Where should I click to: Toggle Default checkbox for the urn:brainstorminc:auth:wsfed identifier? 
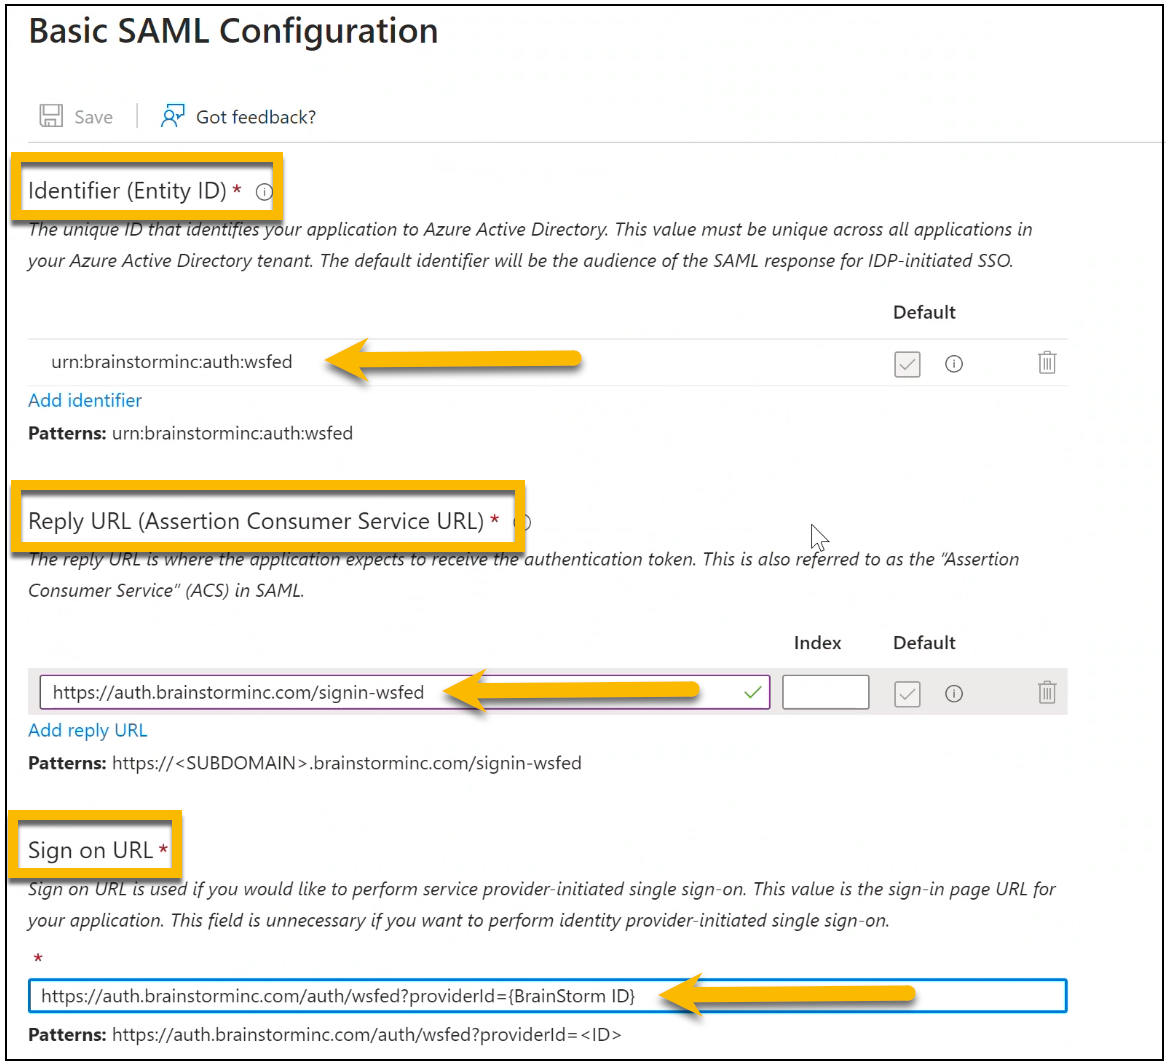click(x=907, y=365)
